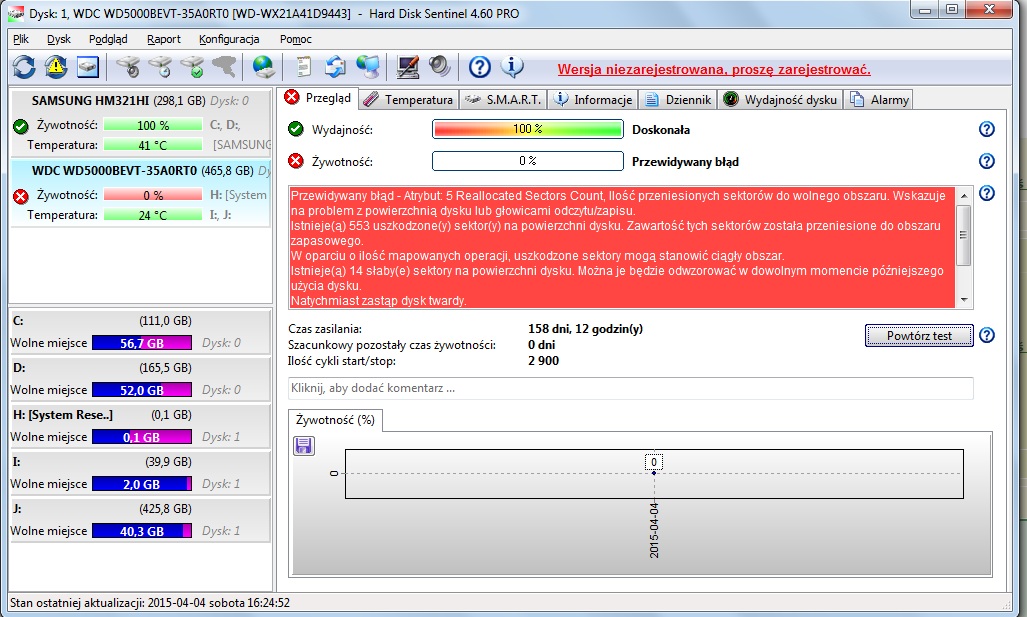Click the disk with green checkmark icon
Screen dimensions: 1027x617
click(x=192, y=67)
